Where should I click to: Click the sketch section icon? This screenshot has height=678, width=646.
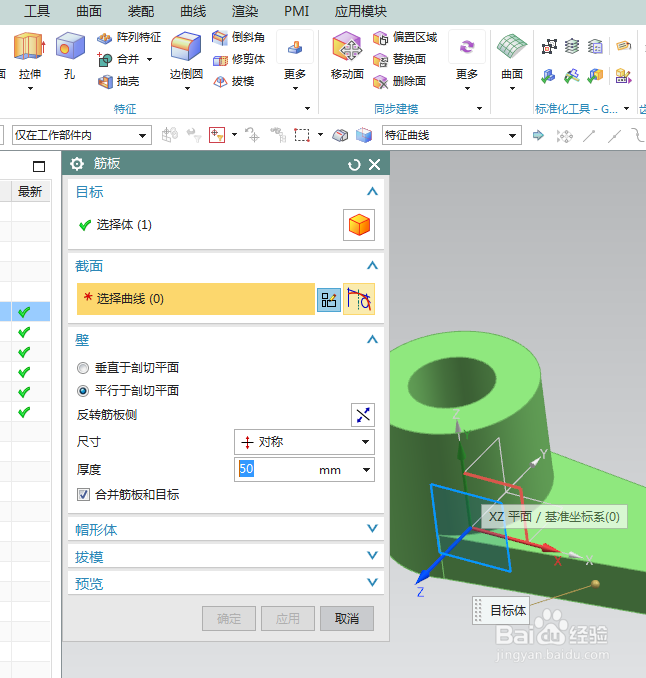click(x=329, y=299)
